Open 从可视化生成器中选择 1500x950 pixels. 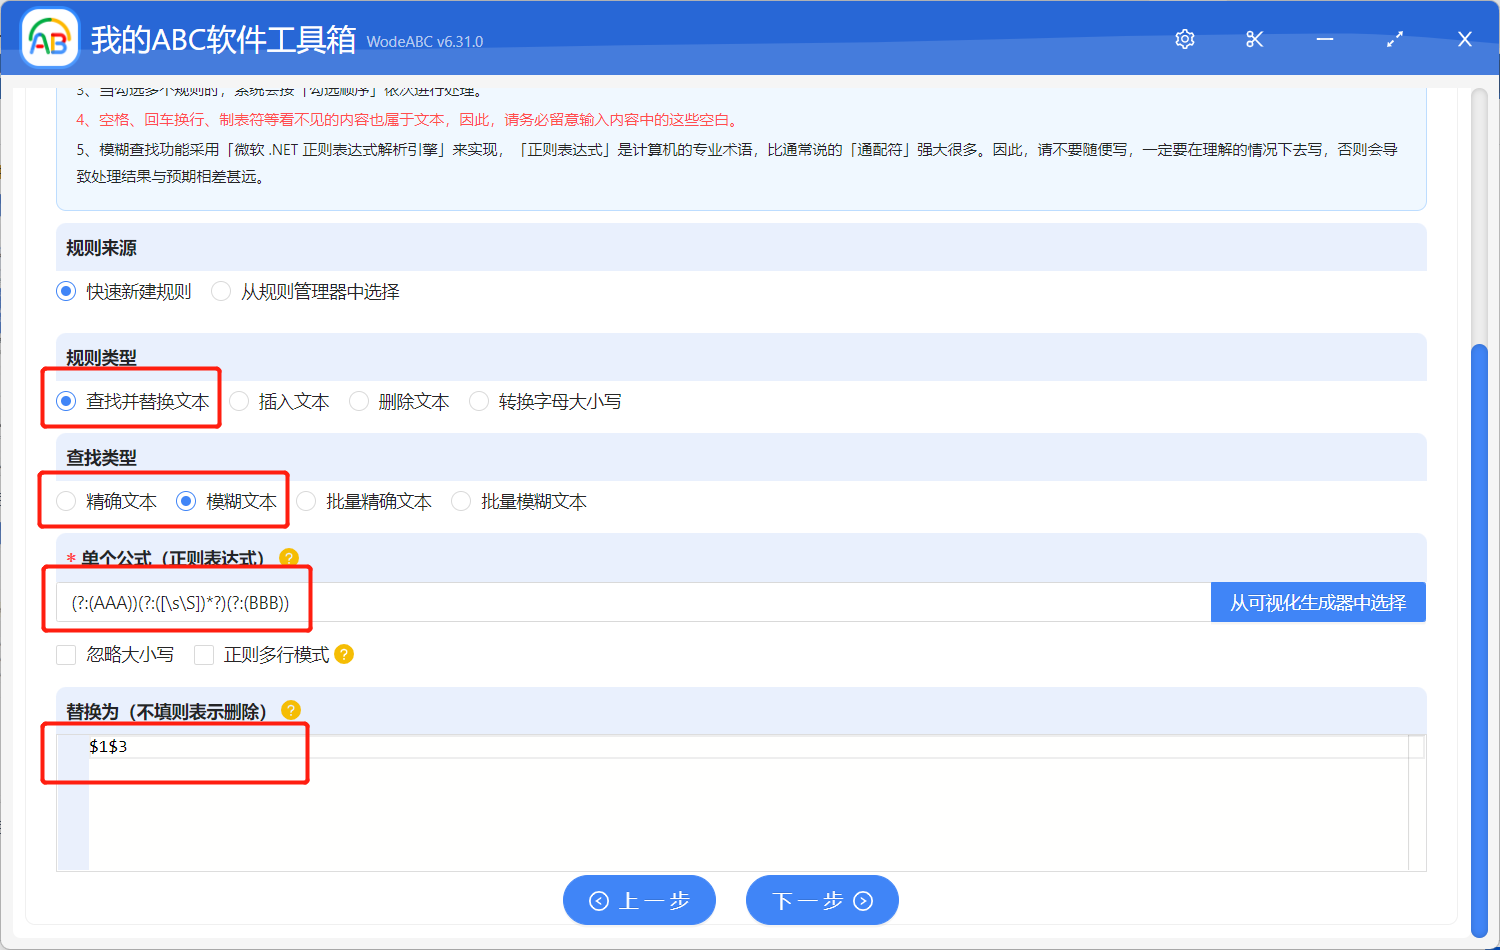[1318, 602]
